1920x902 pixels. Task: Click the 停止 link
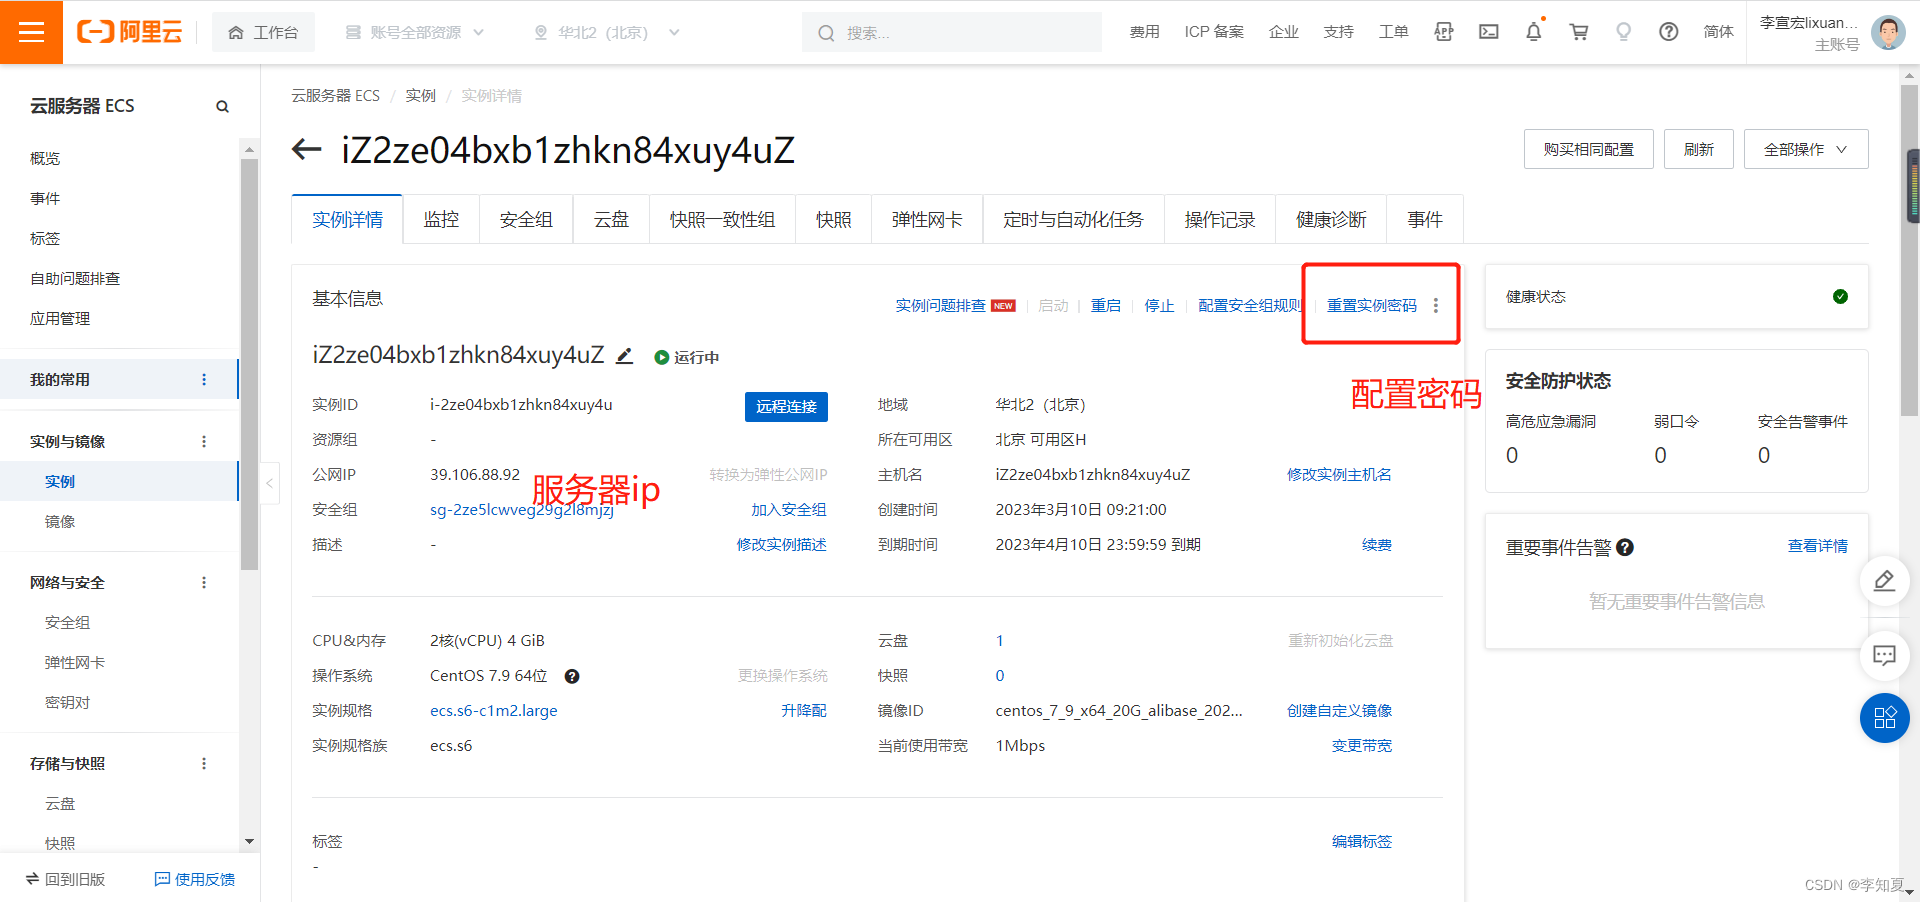tap(1159, 306)
